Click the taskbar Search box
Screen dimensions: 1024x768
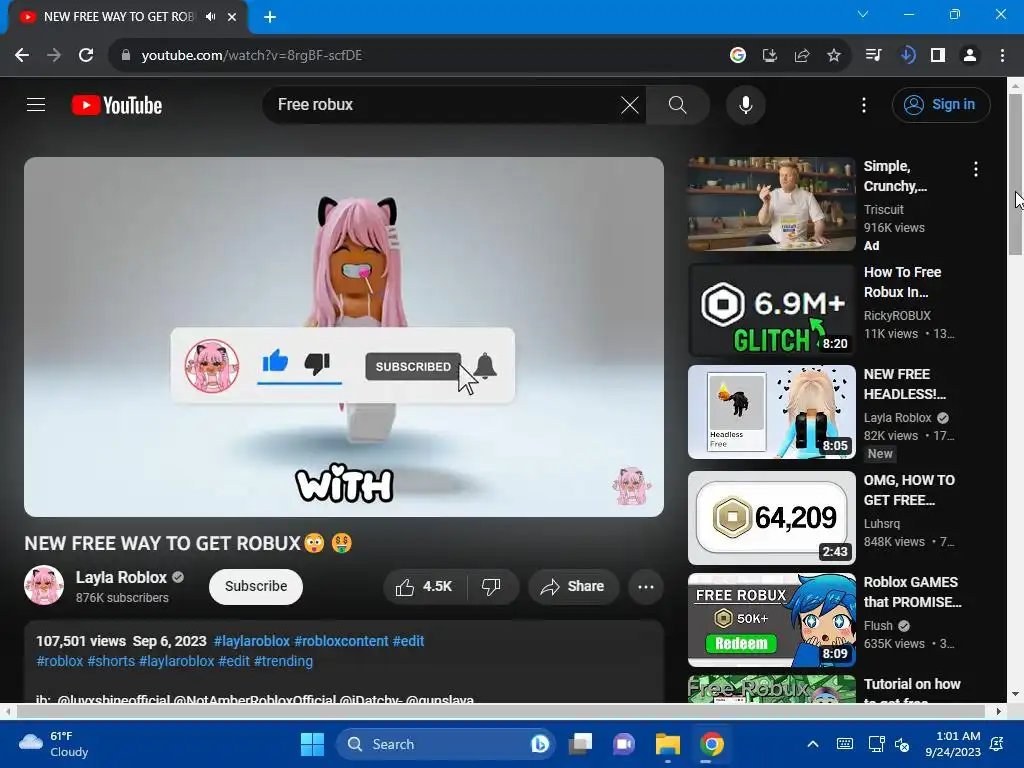tap(445, 744)
